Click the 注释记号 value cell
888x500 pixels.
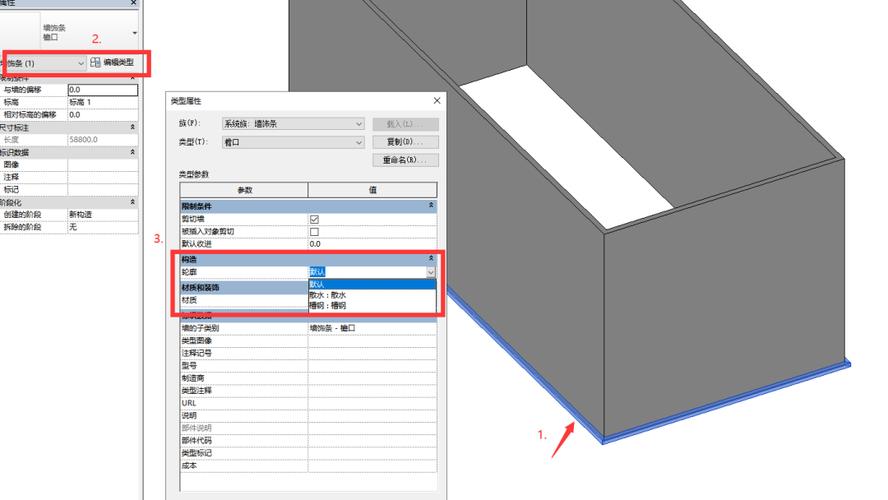[372, 353]
